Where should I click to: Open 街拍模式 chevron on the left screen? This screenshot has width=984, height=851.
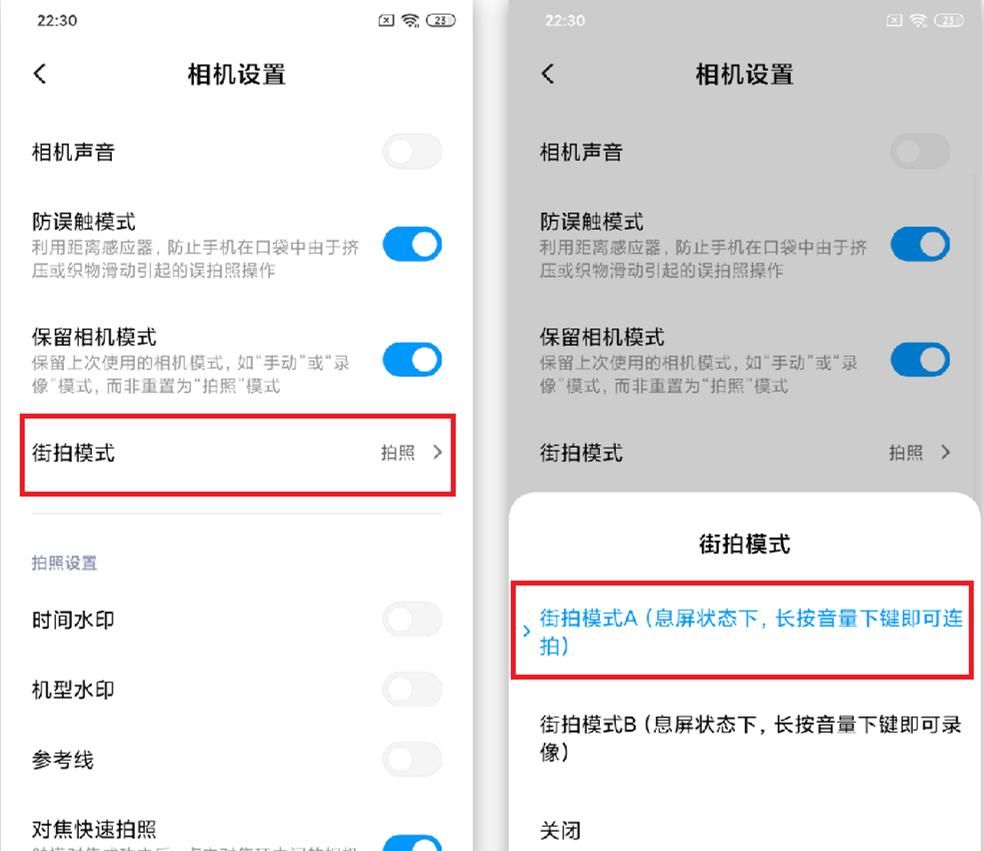pos(437,452)
